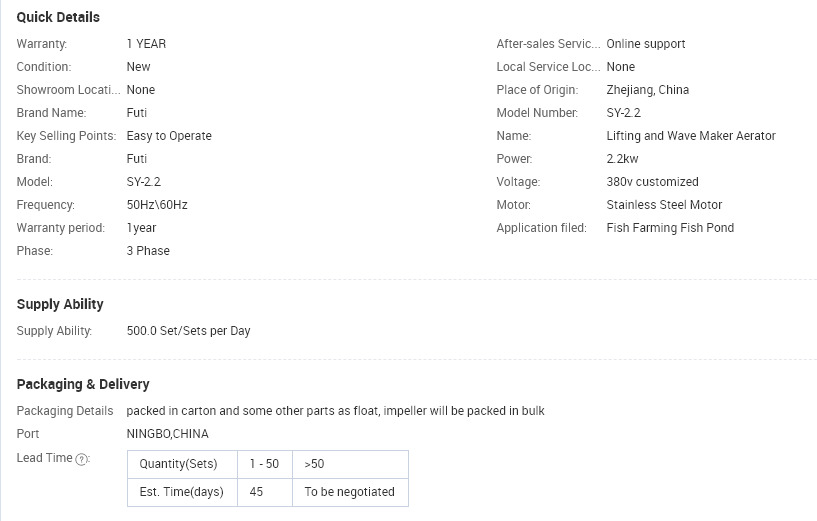Click the 'Easy to Operate' selling point
The height and width of the screenshot is (521, 817).
pos(169,136)
